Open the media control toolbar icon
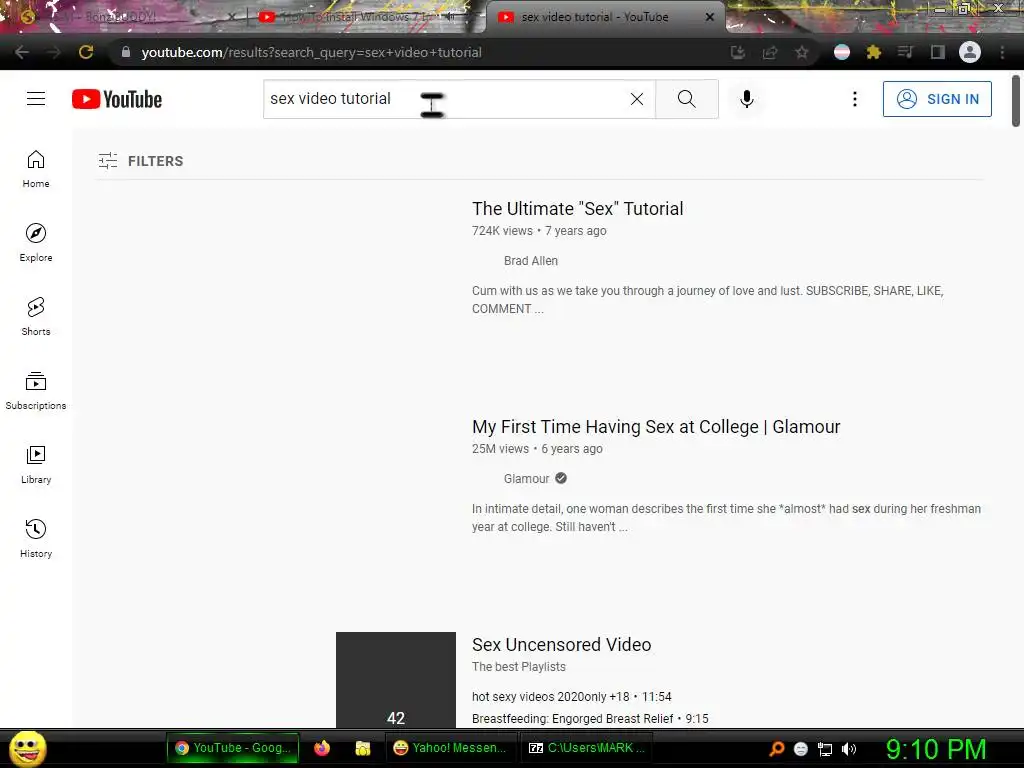Image resolution: width=1024 pixels, height=768 pixels. (905, 52)
